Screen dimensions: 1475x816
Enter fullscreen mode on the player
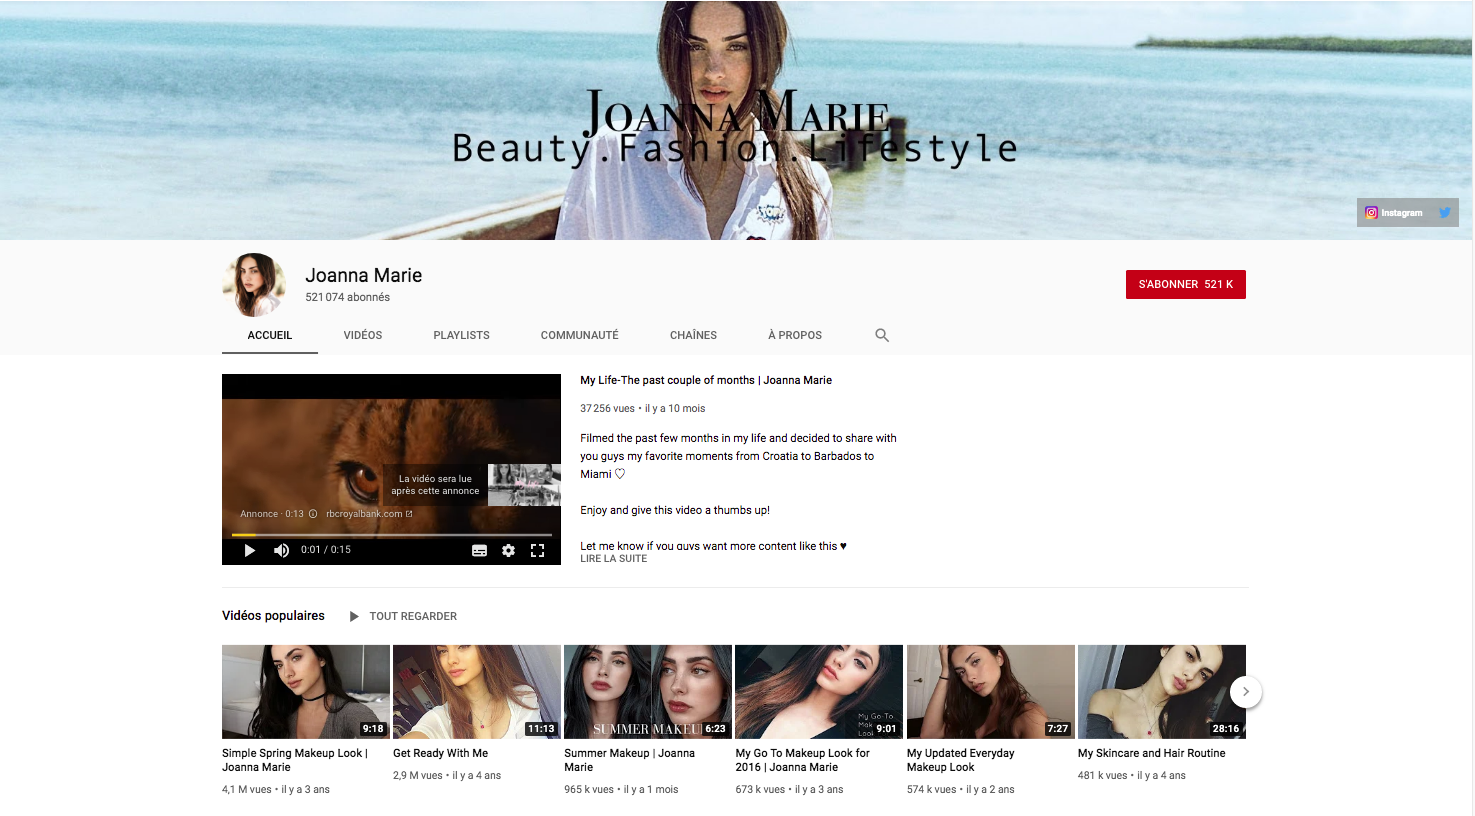click(x=538, y=550)
